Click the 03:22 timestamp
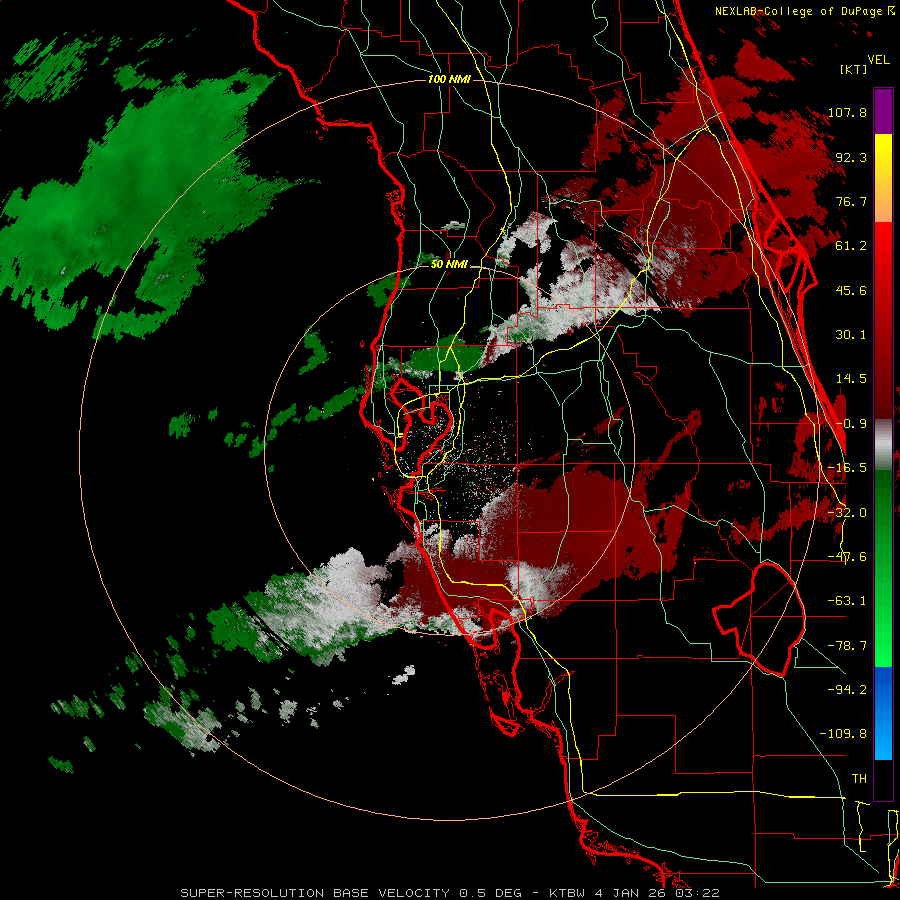900x900 pixels. (x=697, y=893)
